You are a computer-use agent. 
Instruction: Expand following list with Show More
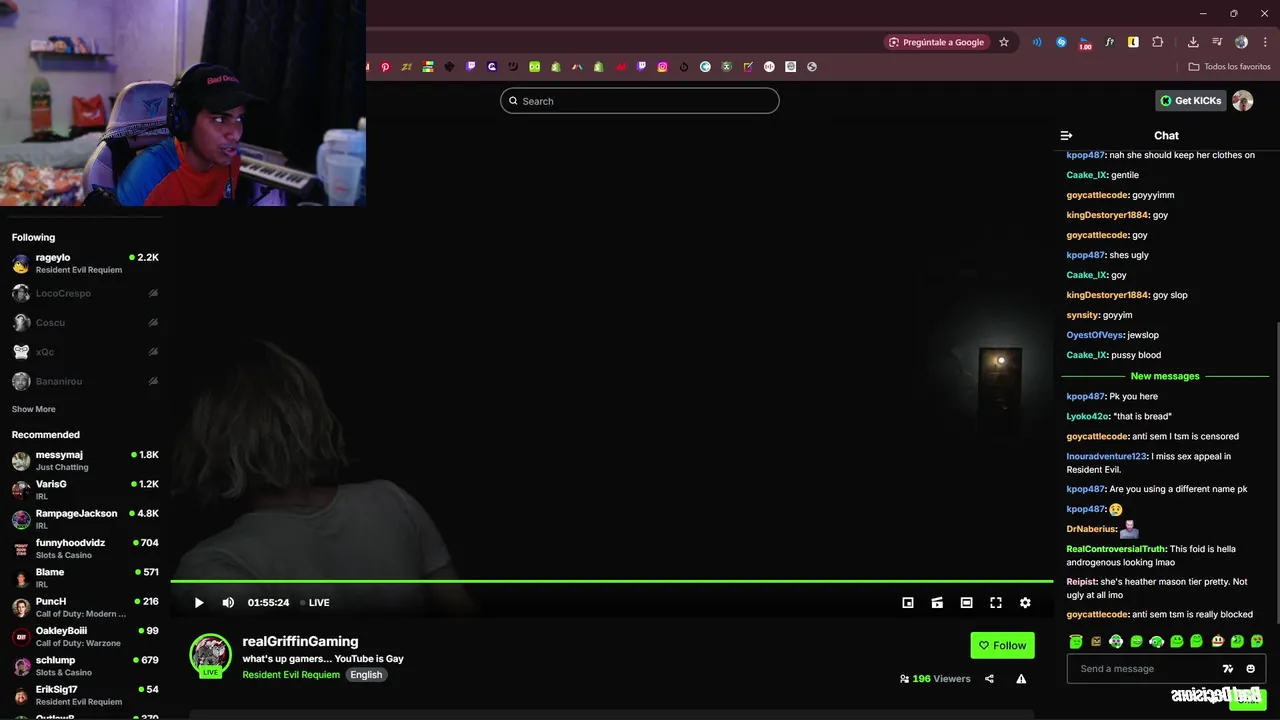click(33, 409)
